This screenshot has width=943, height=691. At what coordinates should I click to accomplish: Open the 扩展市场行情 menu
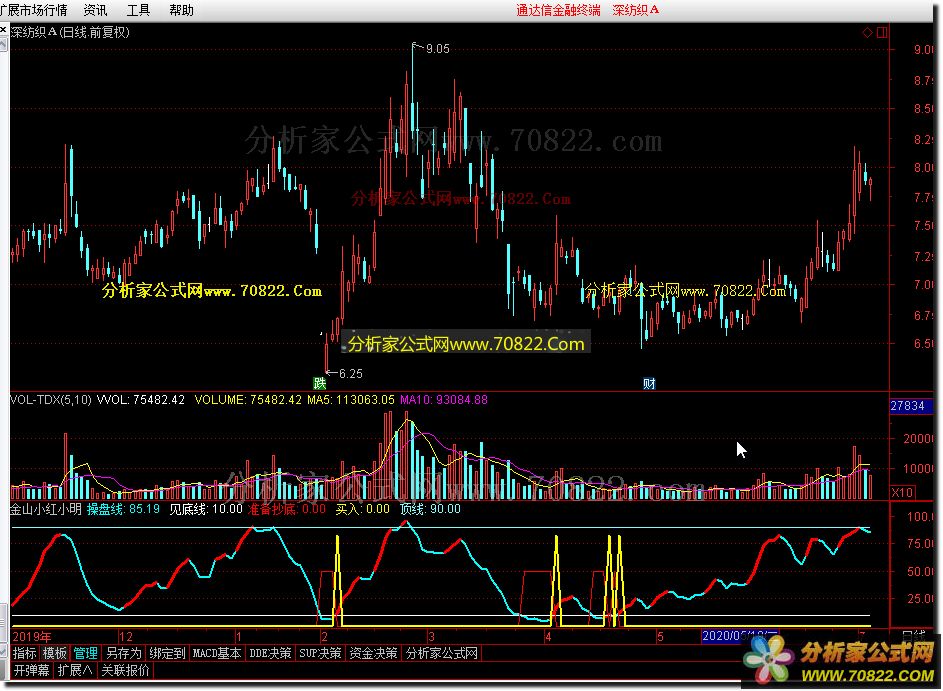(x=34, y=10)
